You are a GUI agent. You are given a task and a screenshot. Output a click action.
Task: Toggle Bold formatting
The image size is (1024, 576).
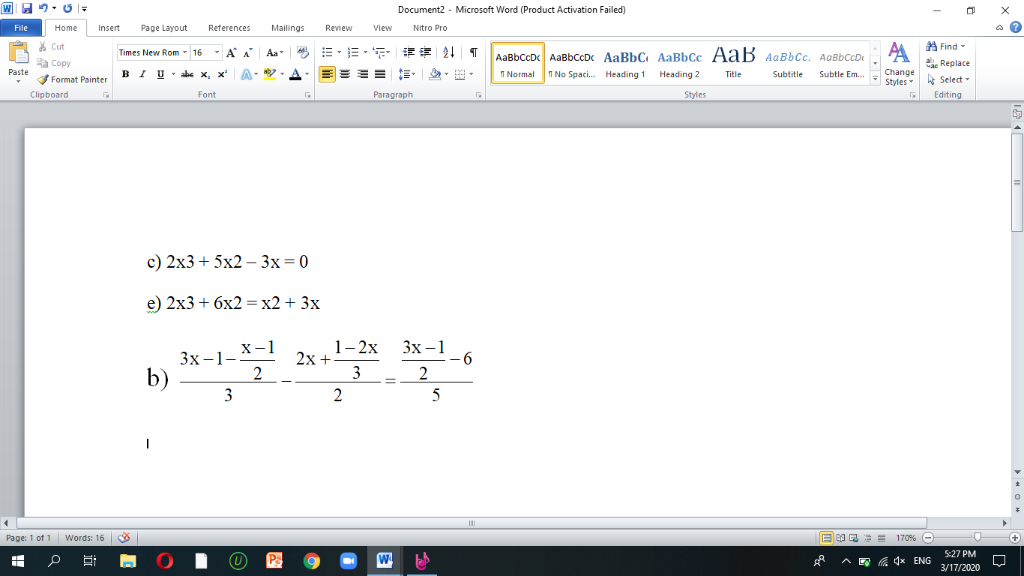click(x=125, y=74)
